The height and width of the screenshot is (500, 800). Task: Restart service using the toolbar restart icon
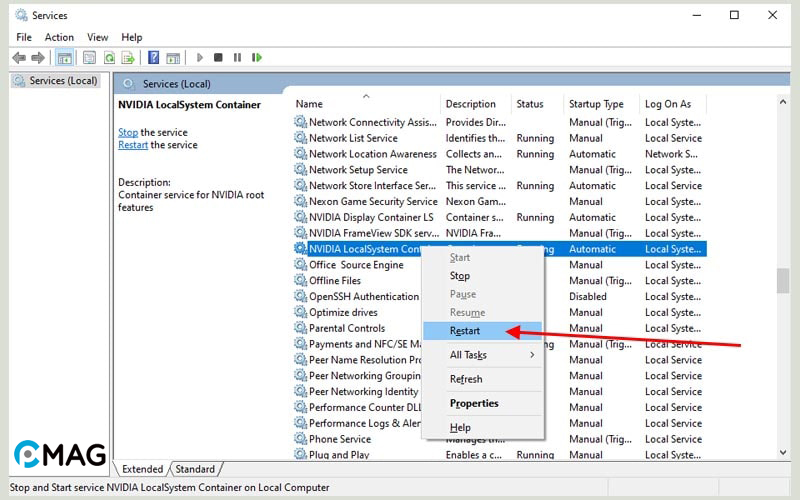257,58
